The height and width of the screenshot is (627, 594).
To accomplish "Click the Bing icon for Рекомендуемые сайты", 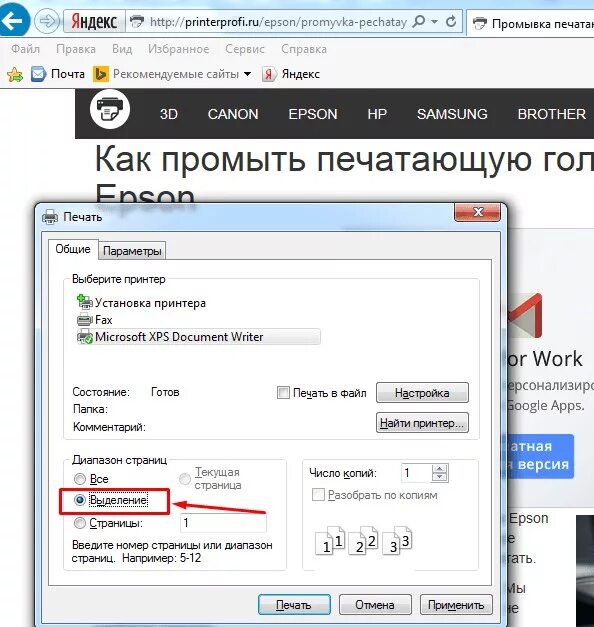I will [100, 74].
